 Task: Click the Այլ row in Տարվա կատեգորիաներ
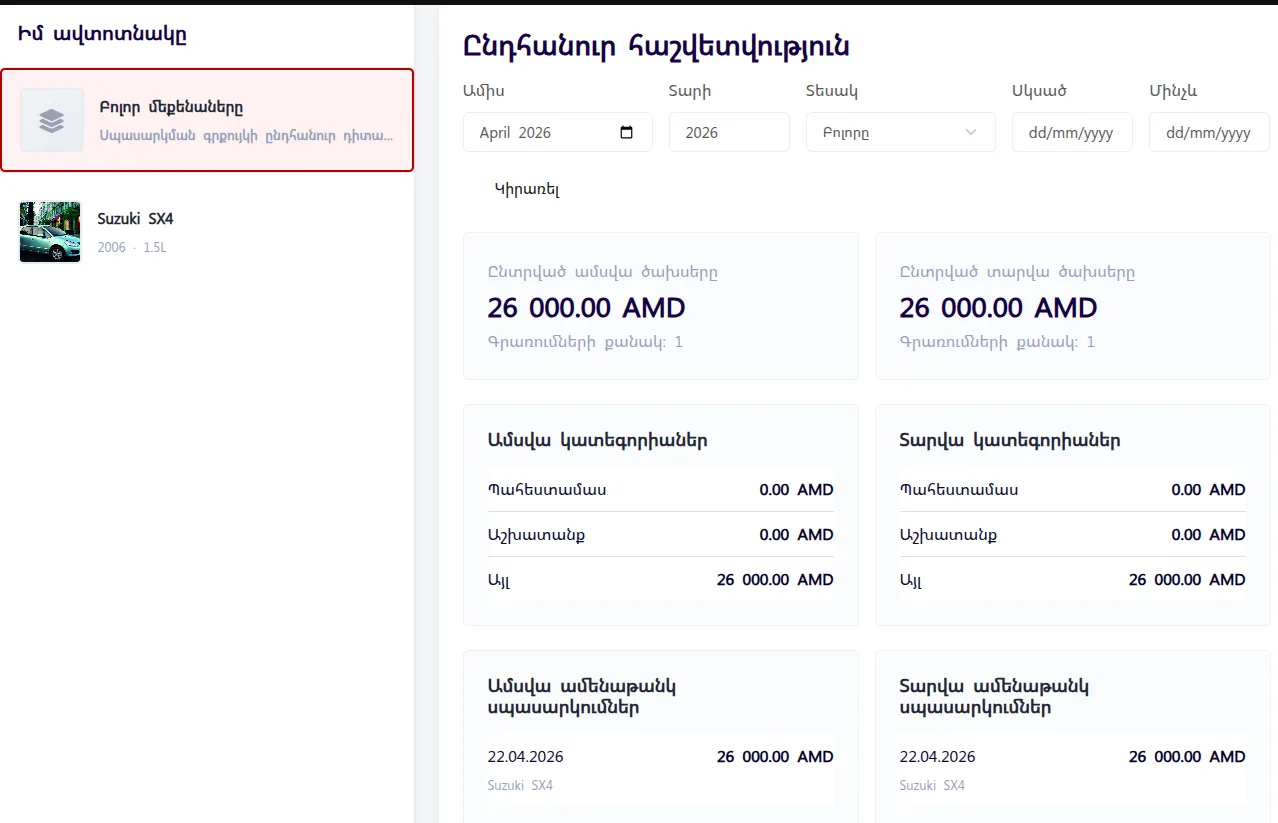point(1072,579)
